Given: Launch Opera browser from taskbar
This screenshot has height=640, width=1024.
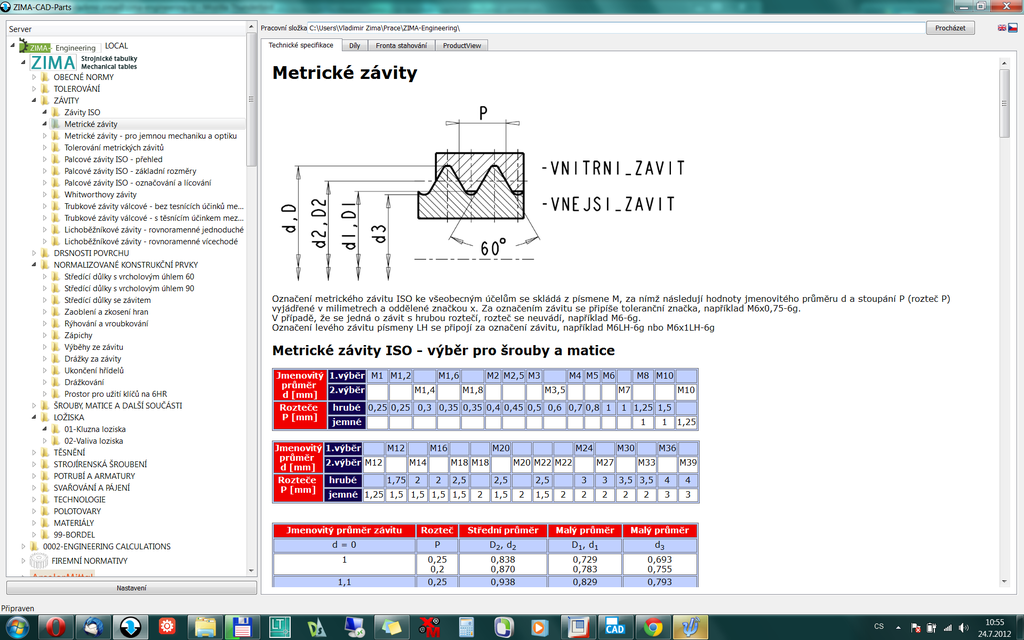Looking at the screenshot, I should click(56, 627).
